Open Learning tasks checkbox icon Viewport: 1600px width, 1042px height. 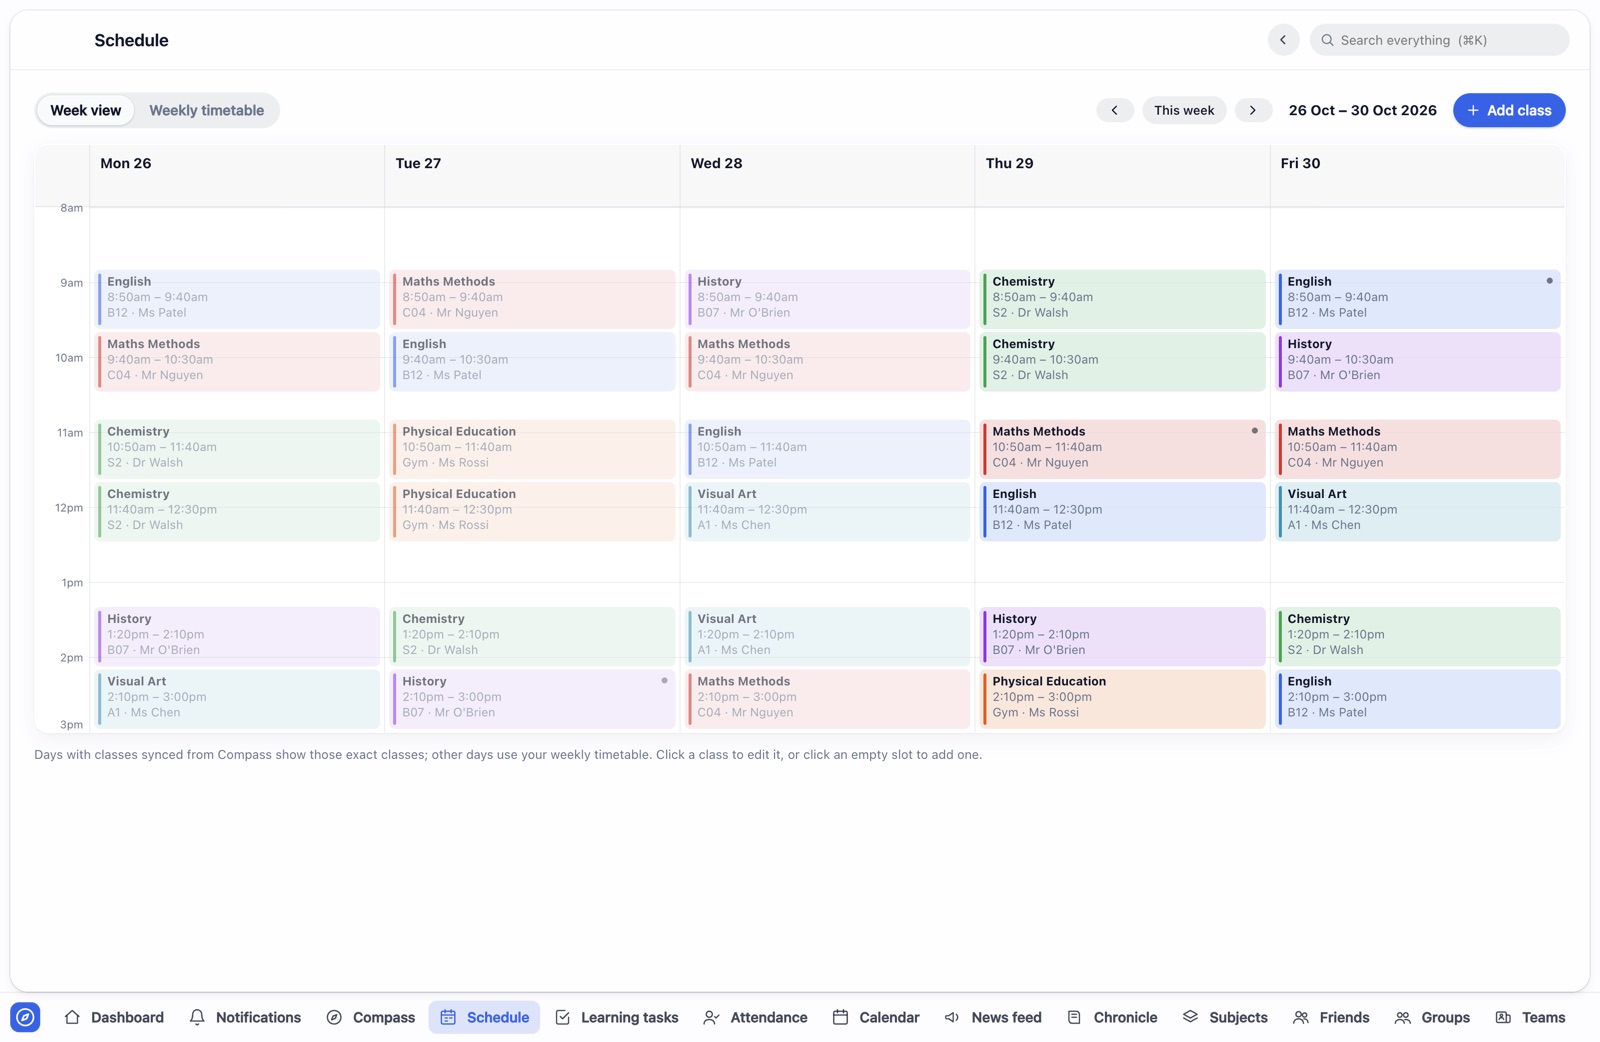tap(563, 1017)
